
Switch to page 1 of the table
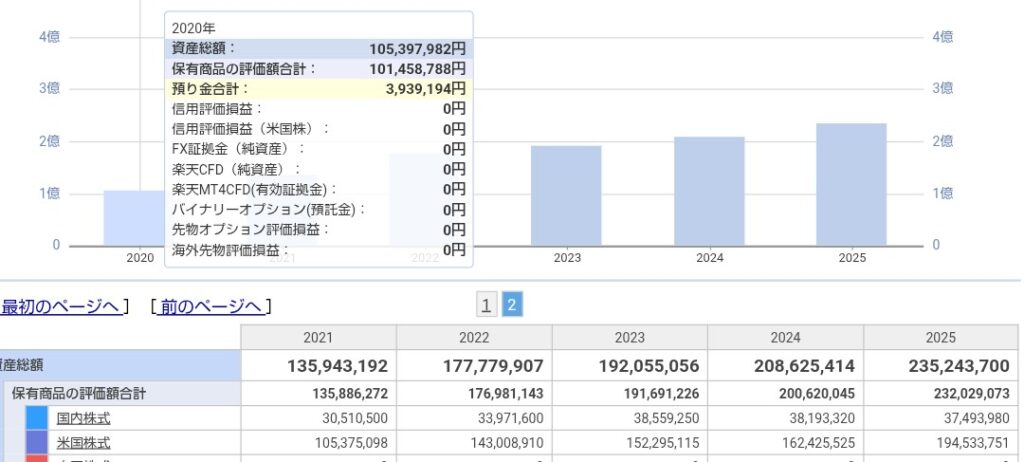[485, 306]
